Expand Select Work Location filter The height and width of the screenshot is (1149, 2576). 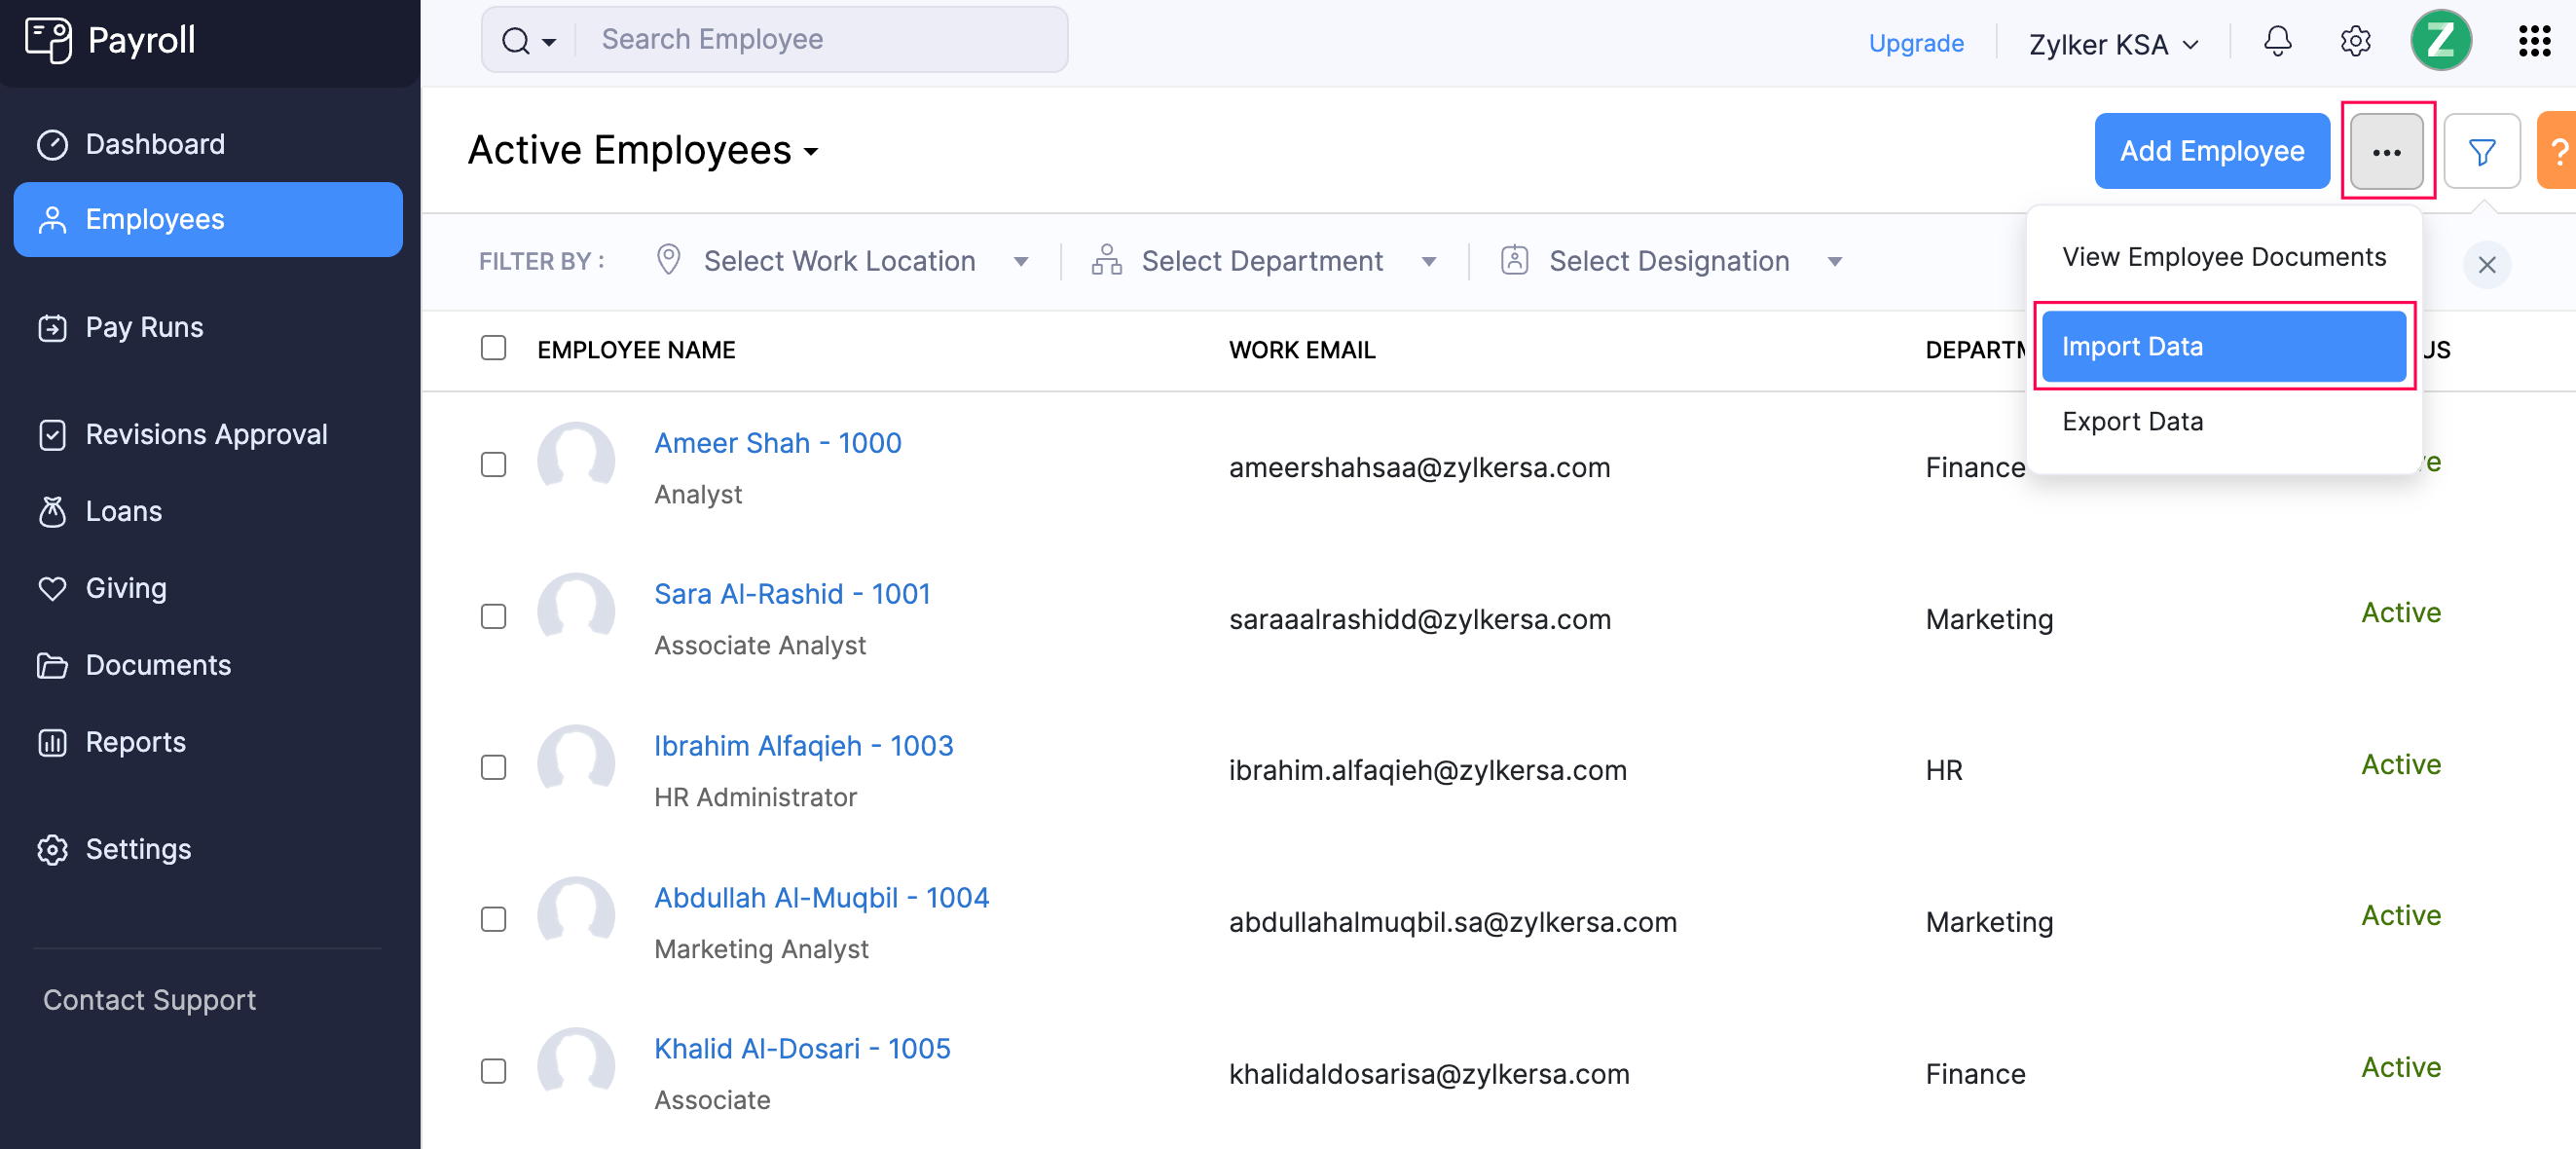(843, 261)
